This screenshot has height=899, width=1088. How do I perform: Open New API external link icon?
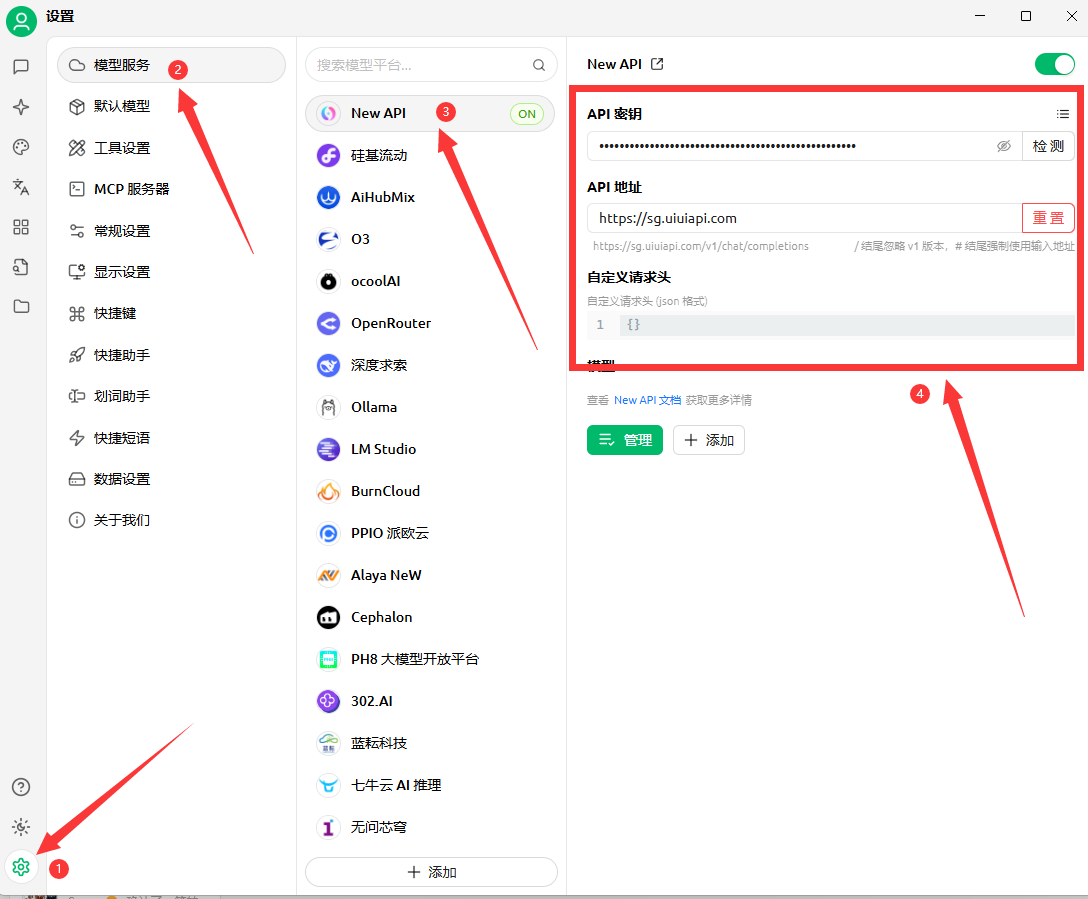[657, 64]
